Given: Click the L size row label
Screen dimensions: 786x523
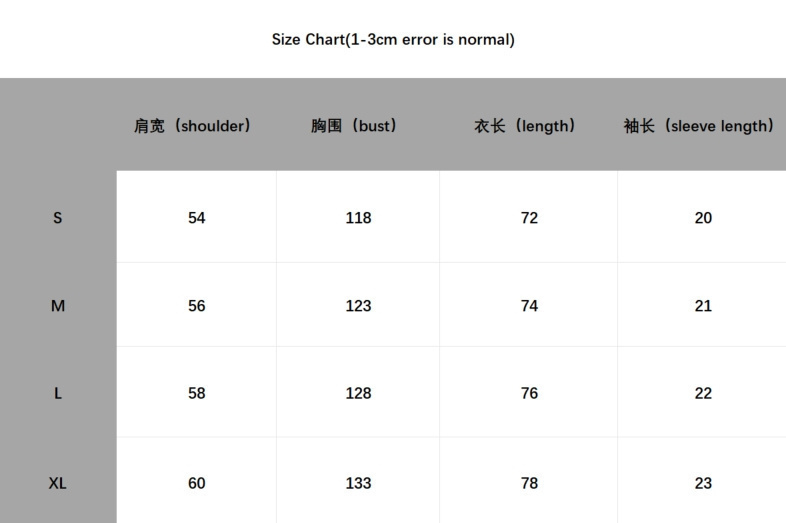Looking at the screenshot, I should (x=58, y=393).
